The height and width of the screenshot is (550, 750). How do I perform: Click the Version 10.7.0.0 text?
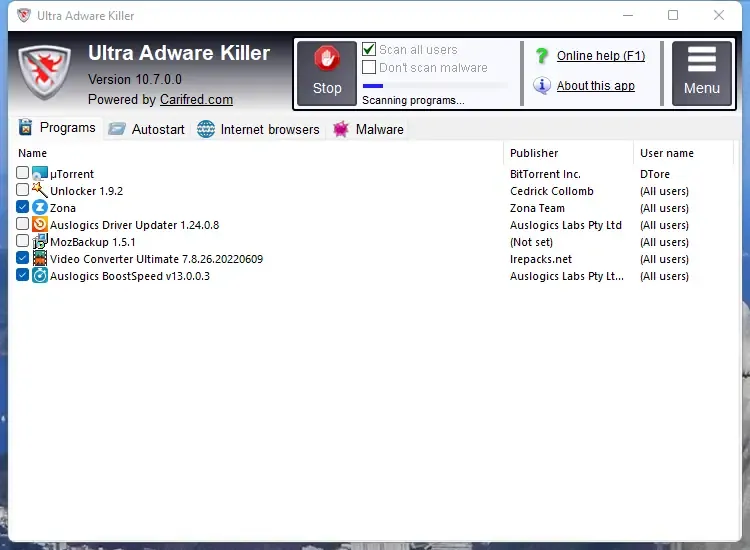coord(135,79)
